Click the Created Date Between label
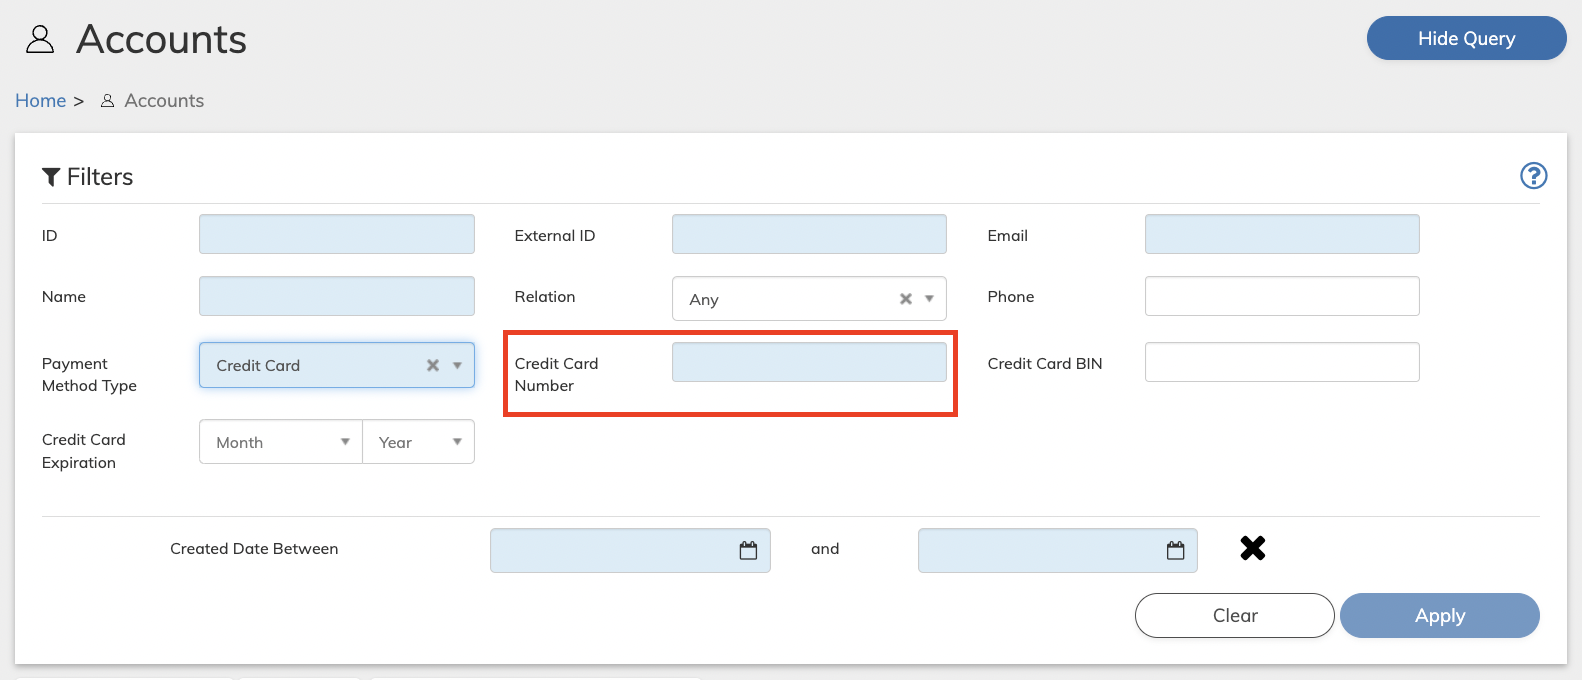Screen dimensions: 1582x680 pyautogui.click(x=254, y=549)
